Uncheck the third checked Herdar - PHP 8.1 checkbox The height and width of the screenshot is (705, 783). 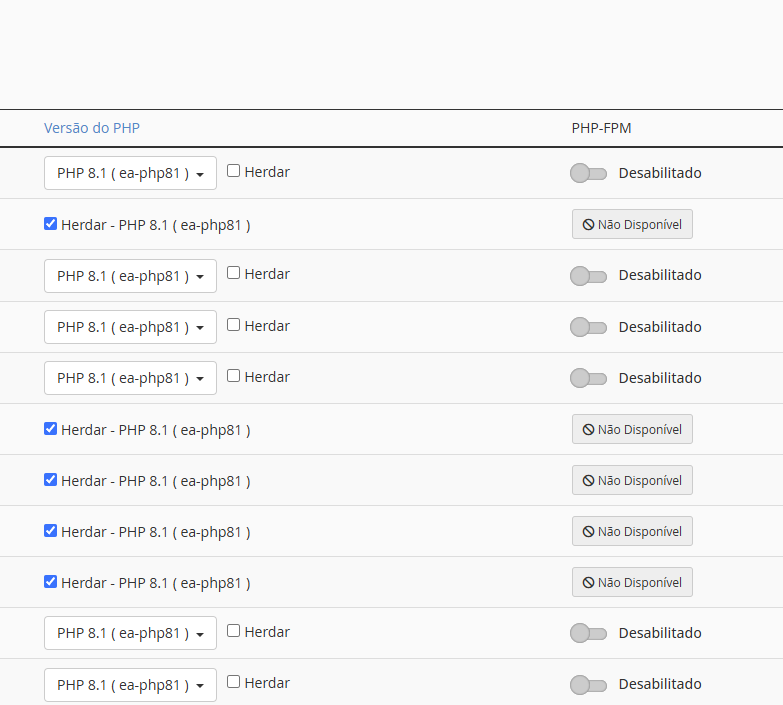[x=50, y=479]
